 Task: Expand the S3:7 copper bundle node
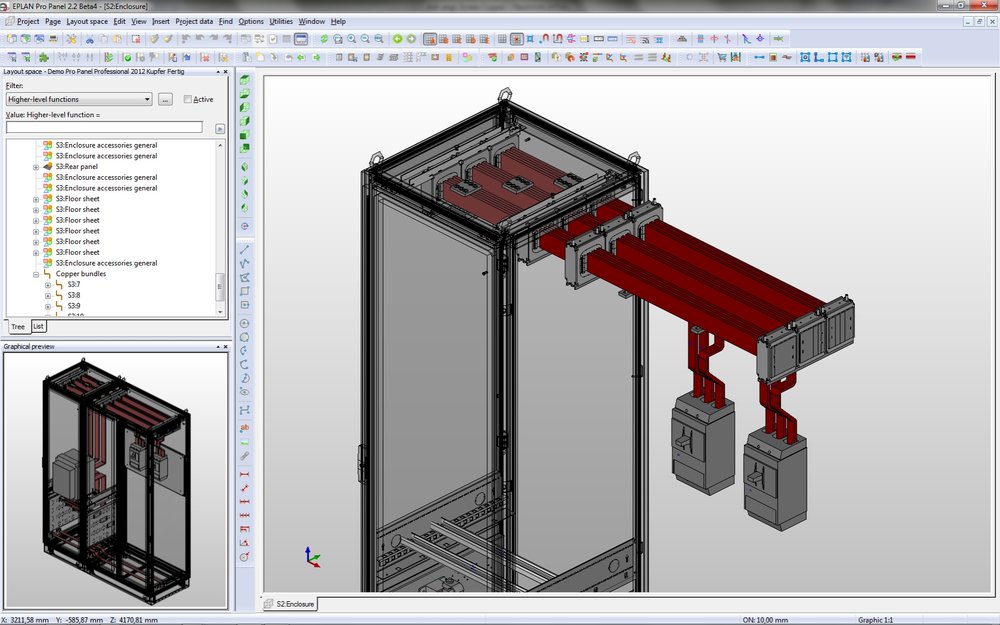point(47,285)
